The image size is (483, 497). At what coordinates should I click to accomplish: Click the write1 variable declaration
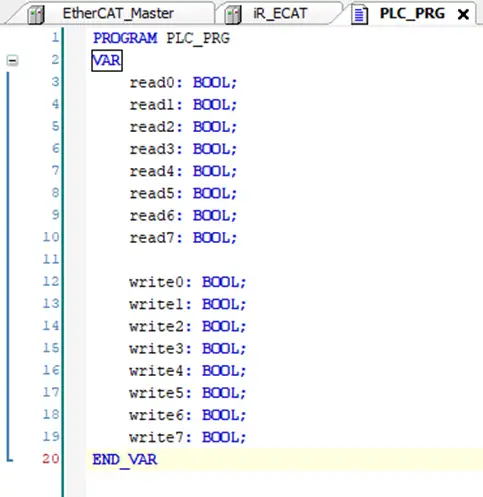click(188, 304)
